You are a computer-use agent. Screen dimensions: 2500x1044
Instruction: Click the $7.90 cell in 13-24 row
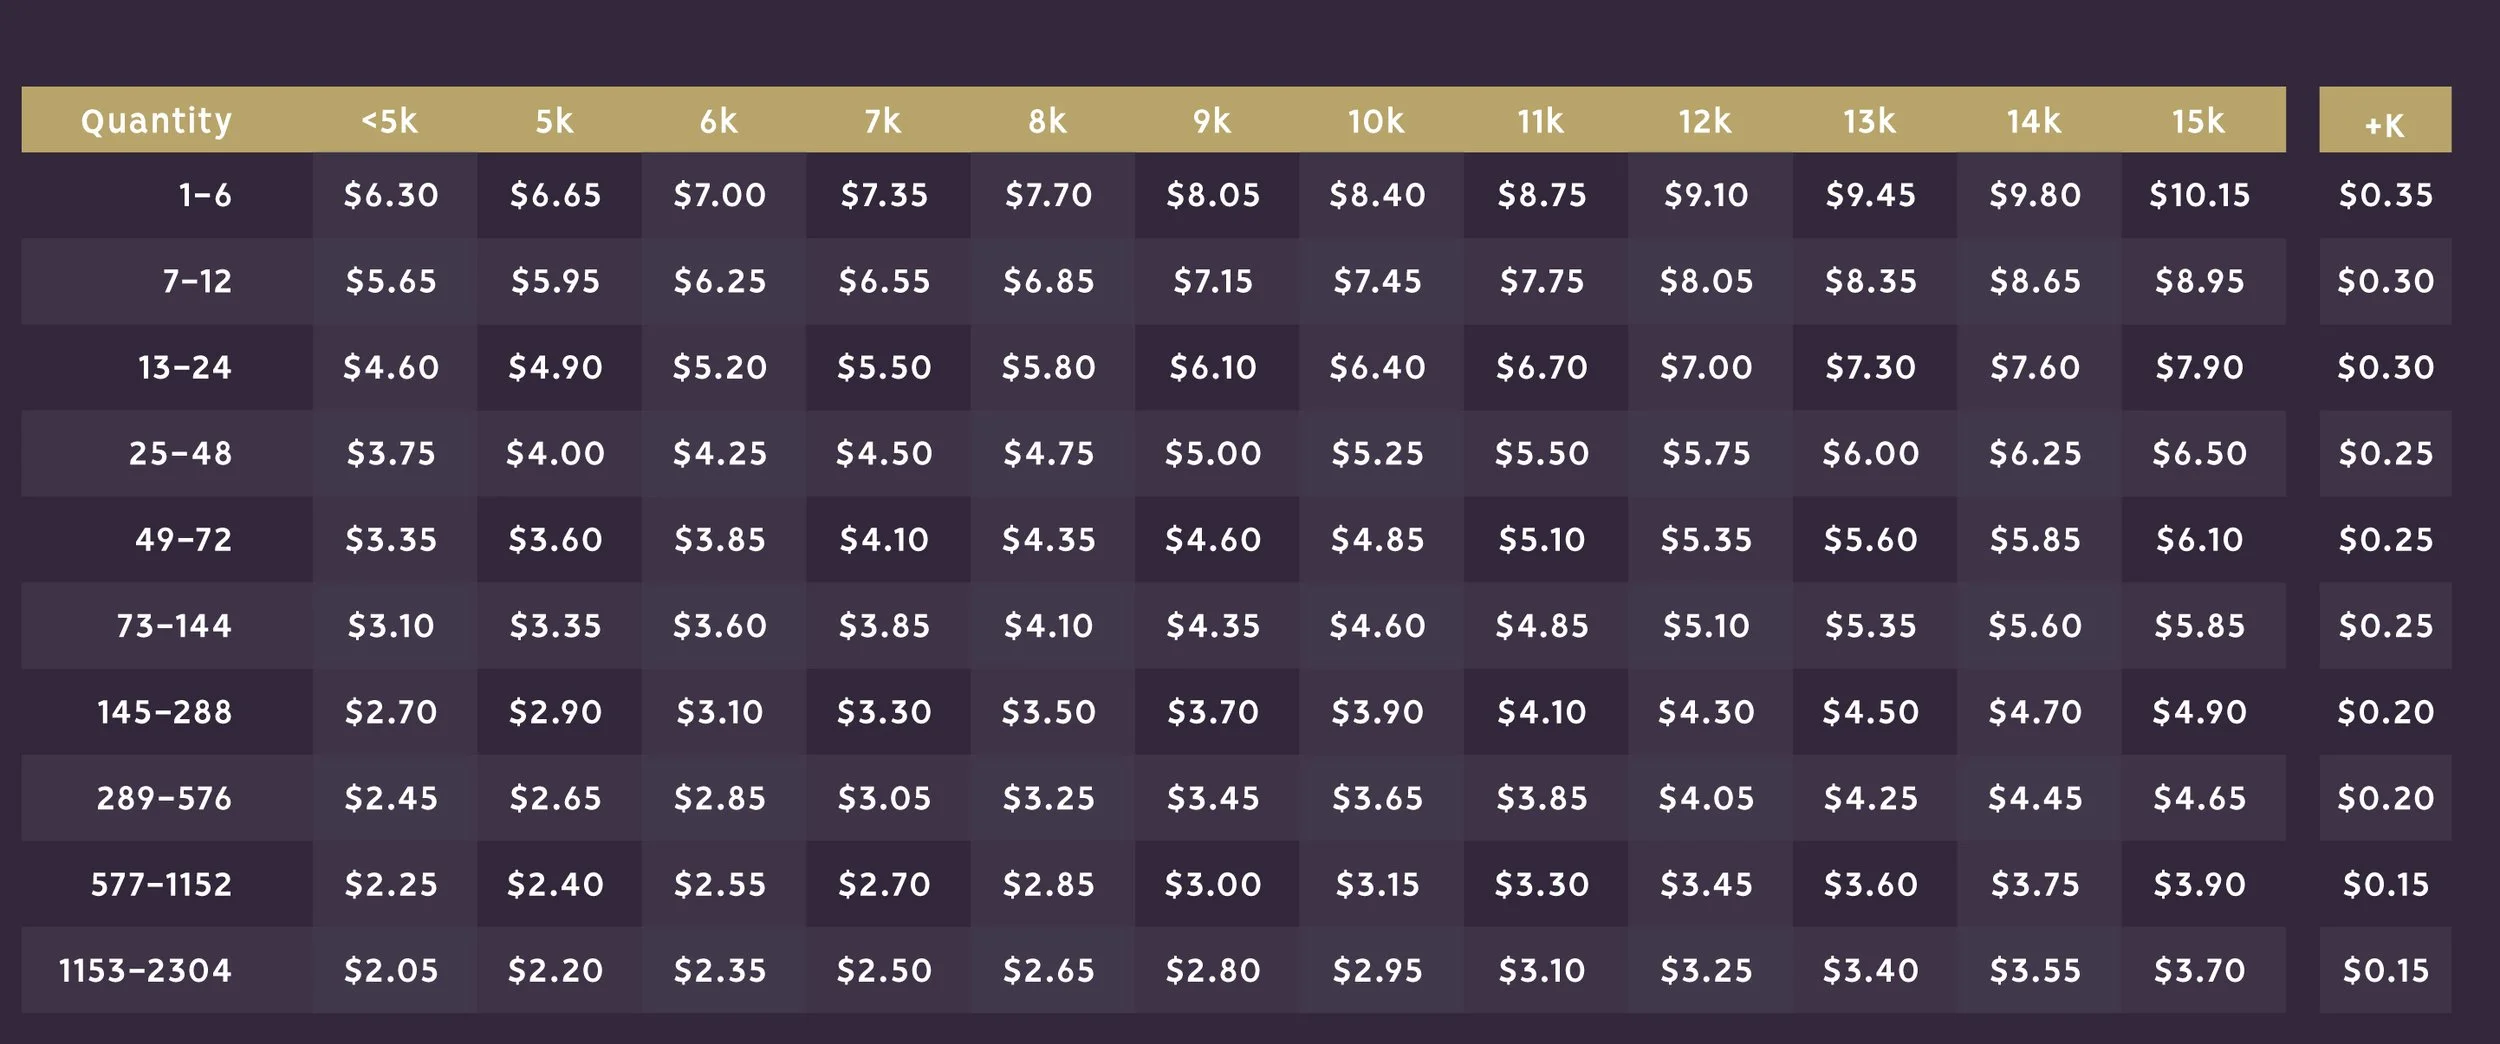point(2199,367)
